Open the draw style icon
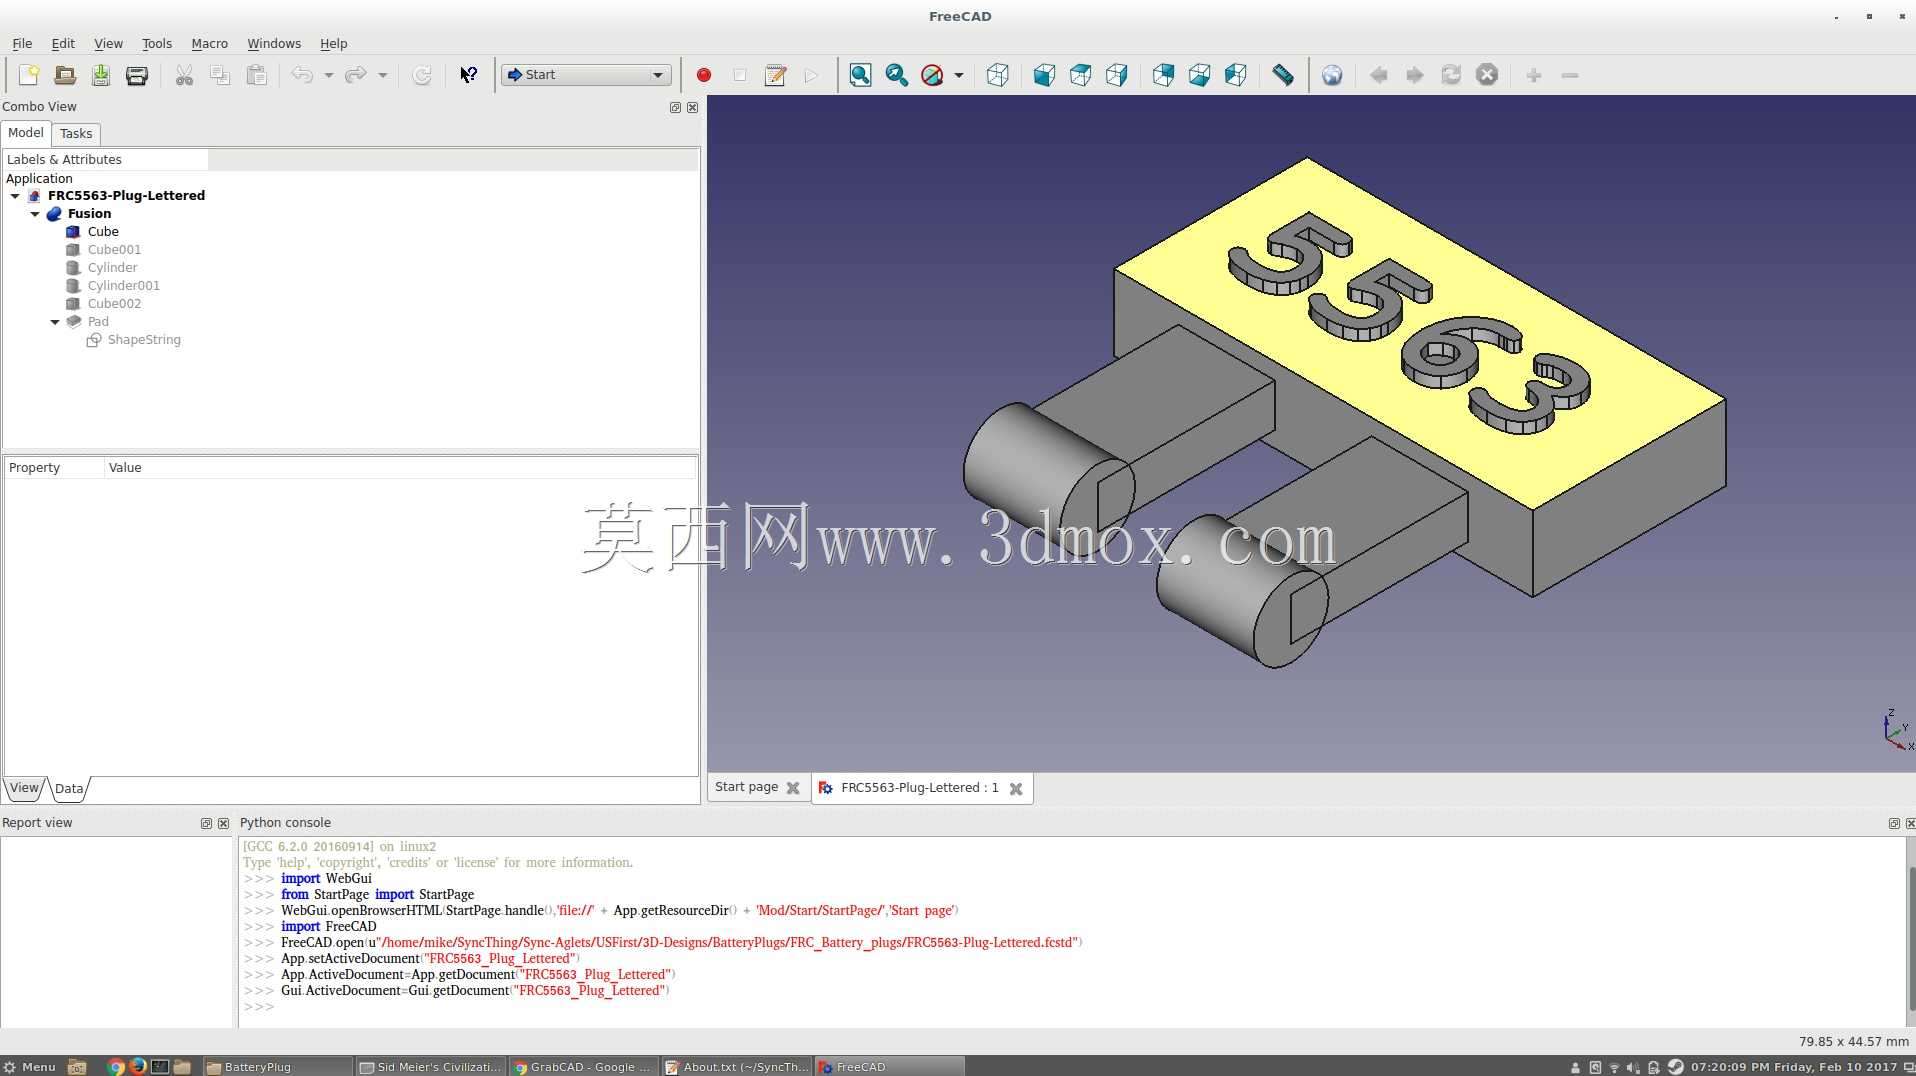This screenshot has height=1076, width=1916. pyautogui.click(x=932, y=75)
